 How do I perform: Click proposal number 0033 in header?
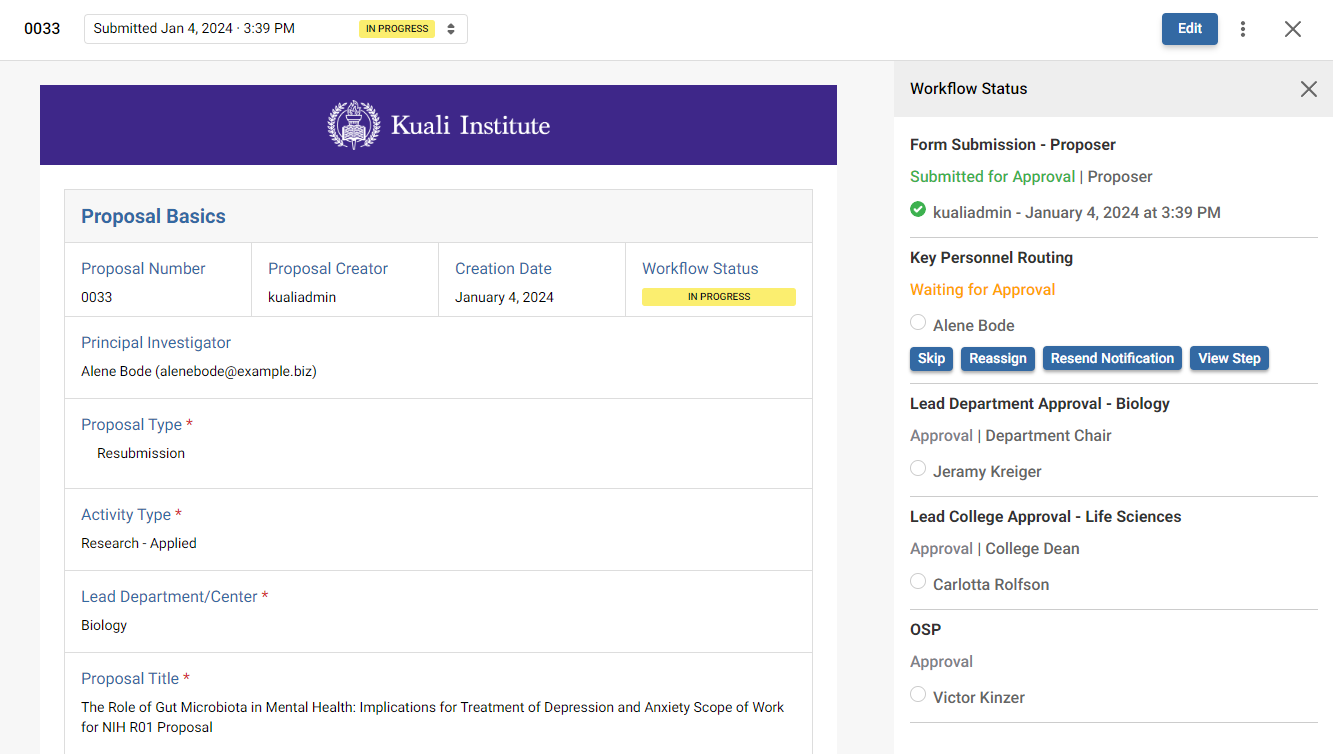click(x=42, y=29)
